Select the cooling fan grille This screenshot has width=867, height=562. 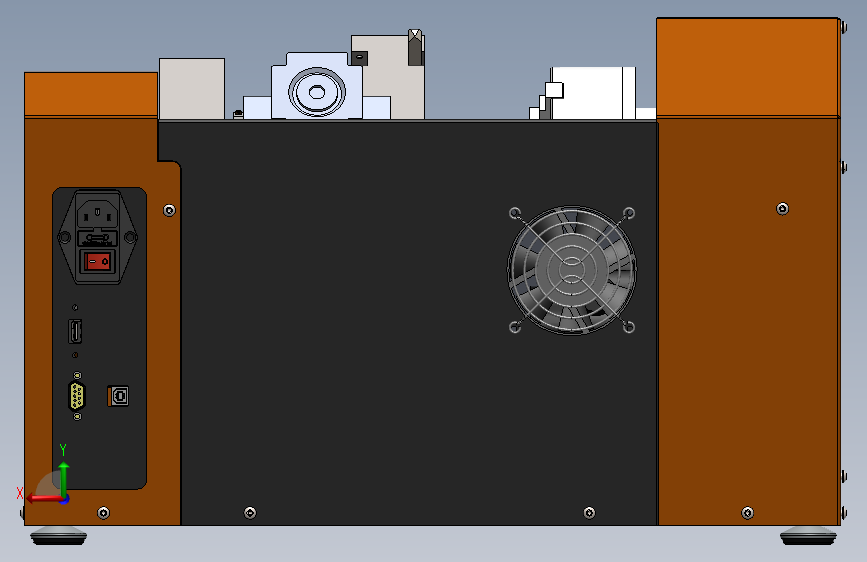click(572, 270)
